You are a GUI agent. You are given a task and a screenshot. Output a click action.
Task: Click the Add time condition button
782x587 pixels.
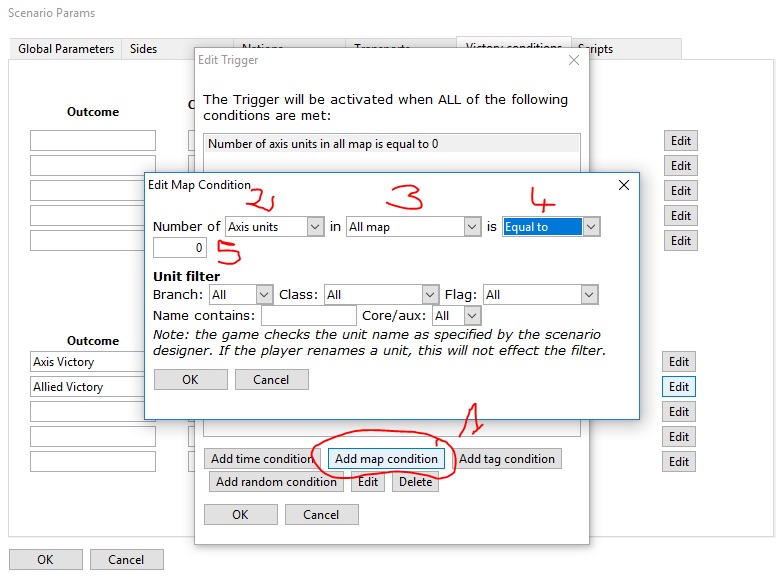point(262,459)
